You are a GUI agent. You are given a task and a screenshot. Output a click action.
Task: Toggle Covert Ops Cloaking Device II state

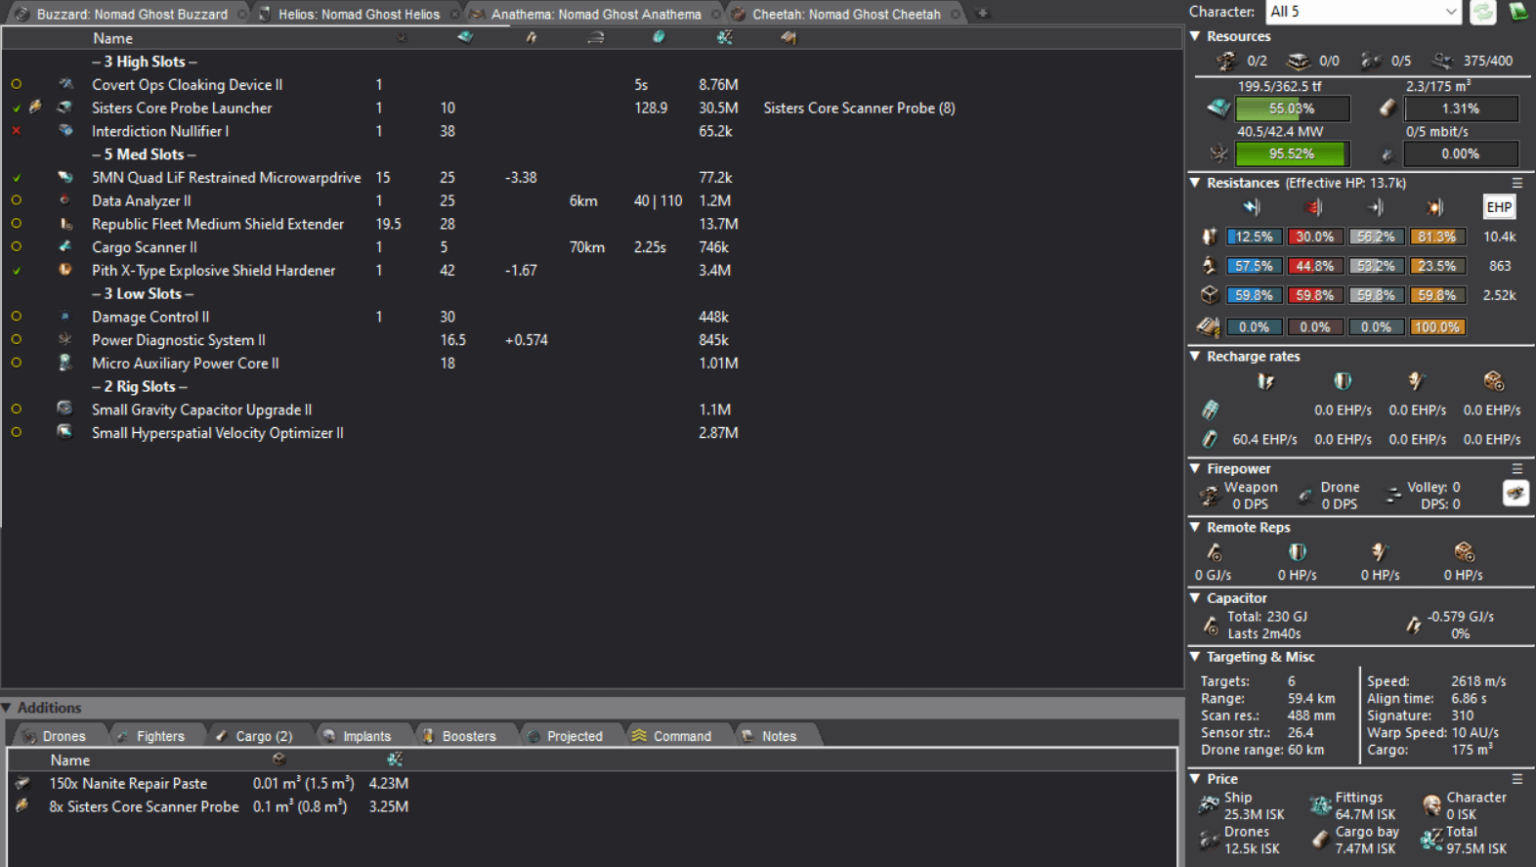point(16,85)
